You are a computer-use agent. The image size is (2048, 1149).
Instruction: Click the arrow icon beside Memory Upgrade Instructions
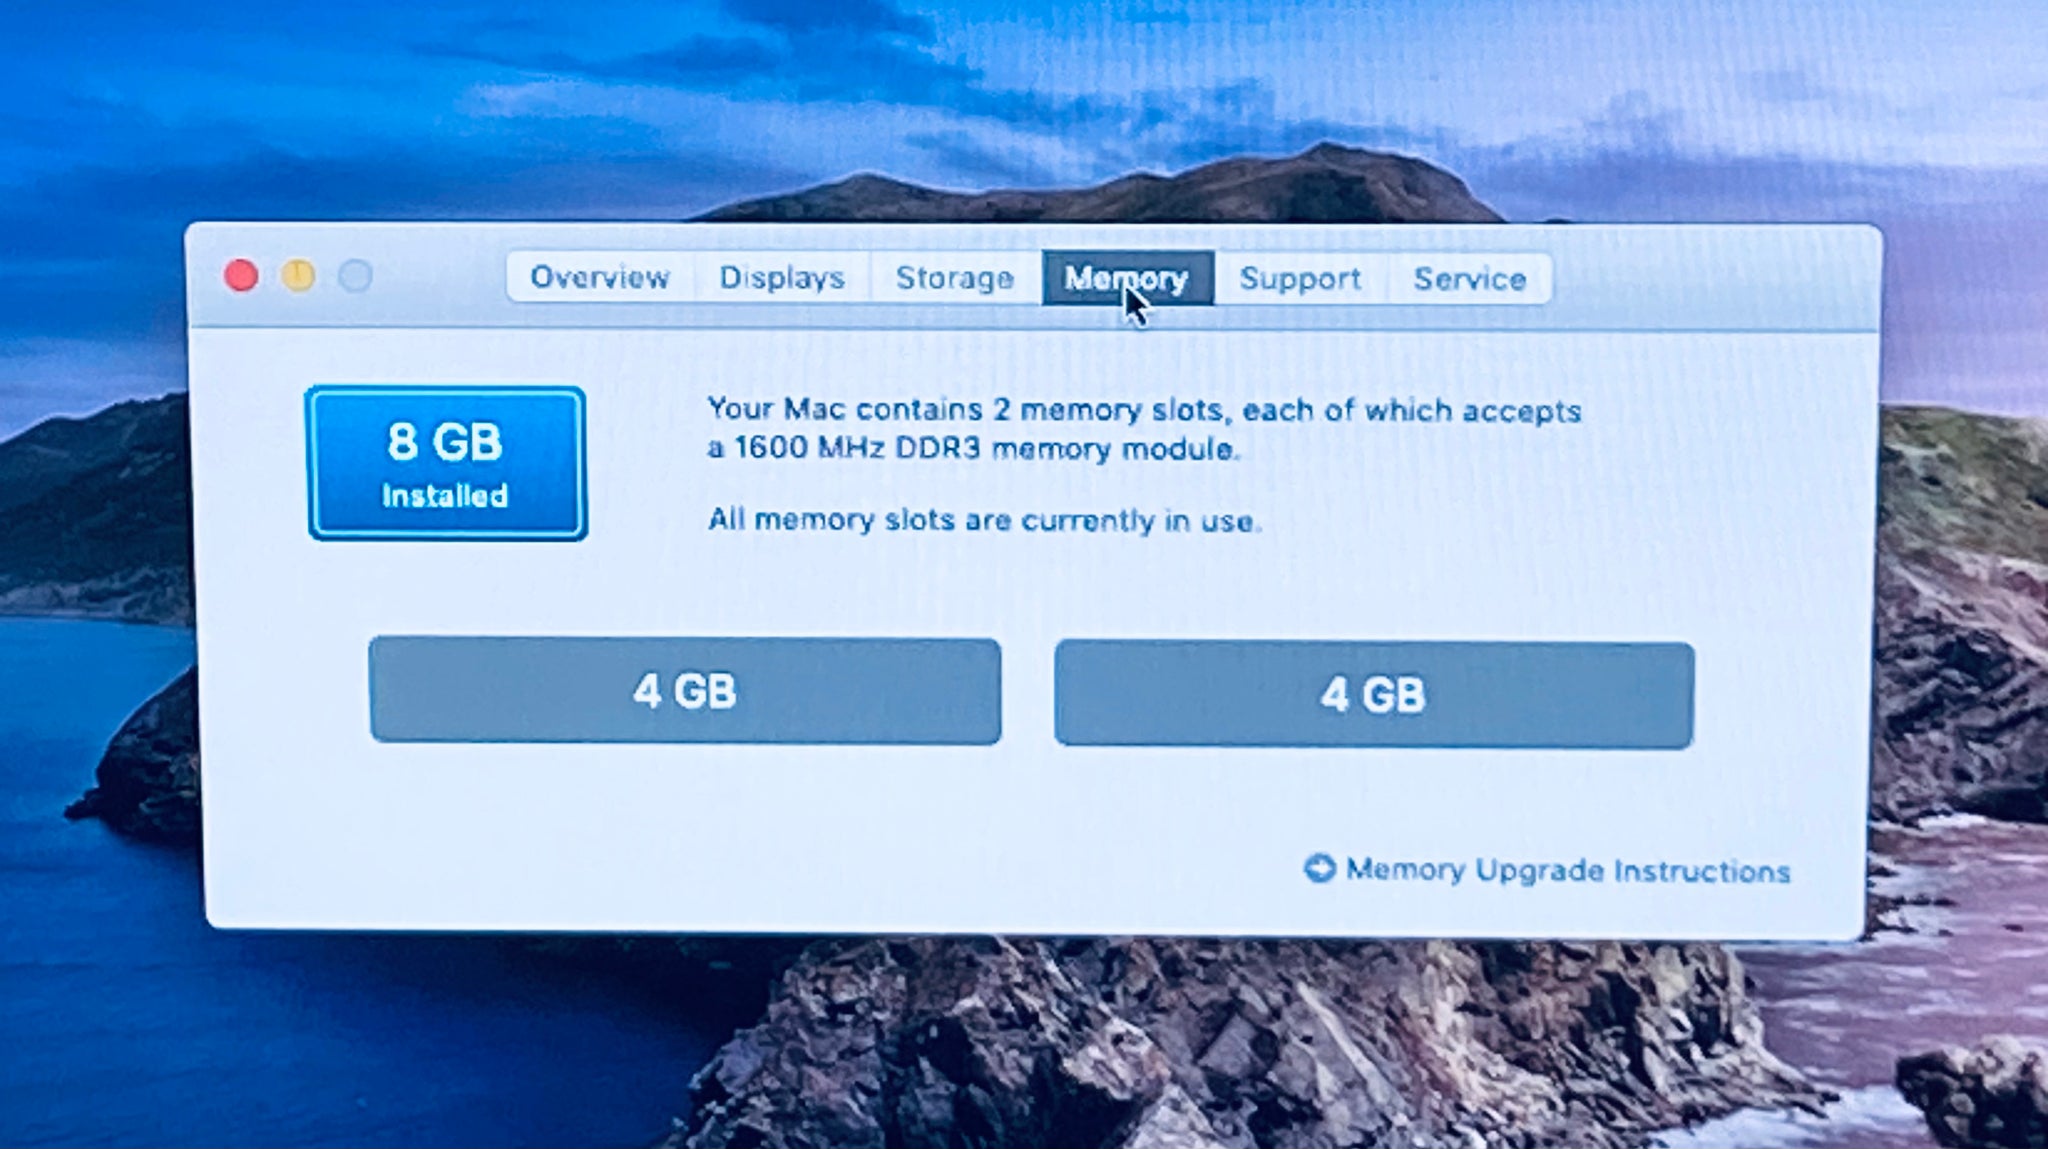tap(1320, 868)
